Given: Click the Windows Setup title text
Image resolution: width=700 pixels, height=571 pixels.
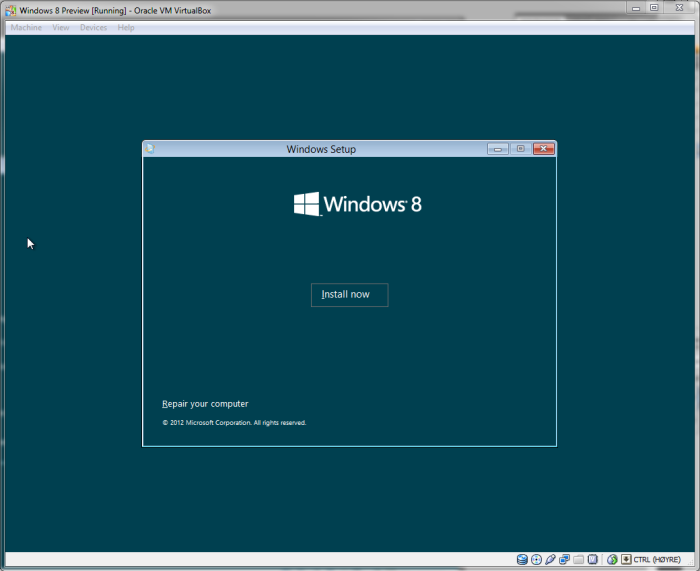Looking at the screenshot, I should pos(321,149).
